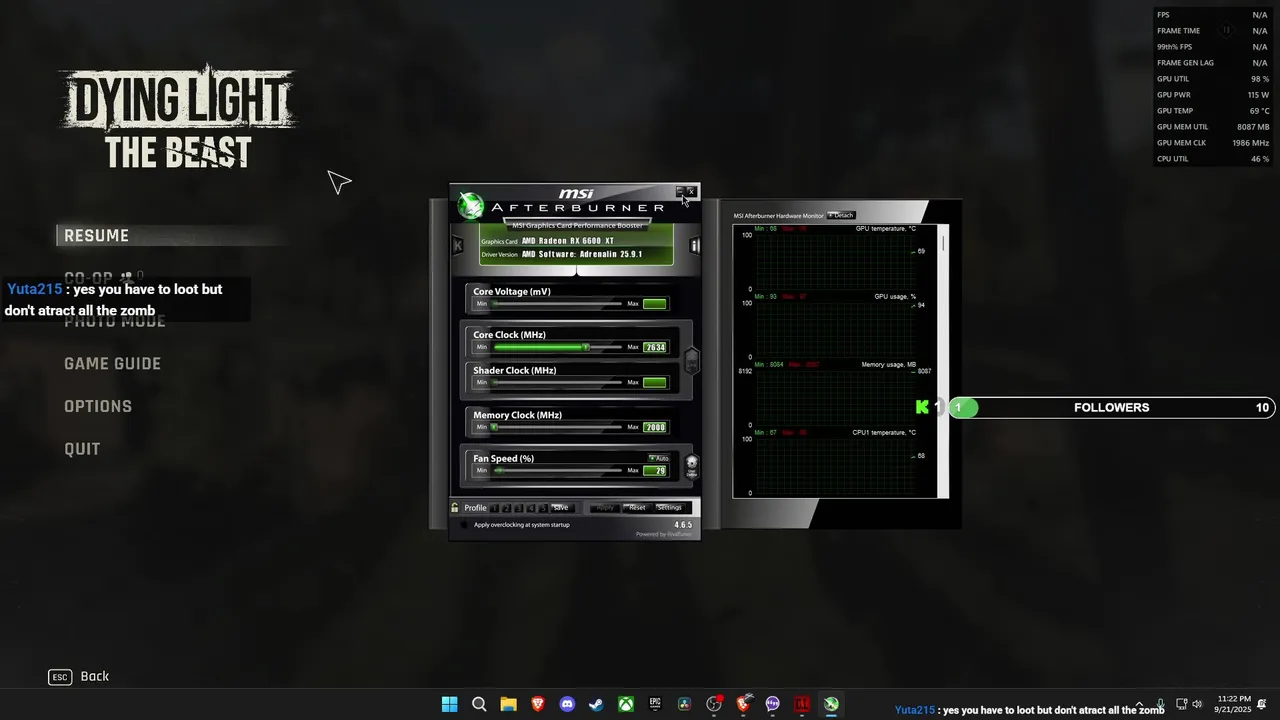
Task: Detach the Hardware Monitor panel
Action: pos(841,215)
